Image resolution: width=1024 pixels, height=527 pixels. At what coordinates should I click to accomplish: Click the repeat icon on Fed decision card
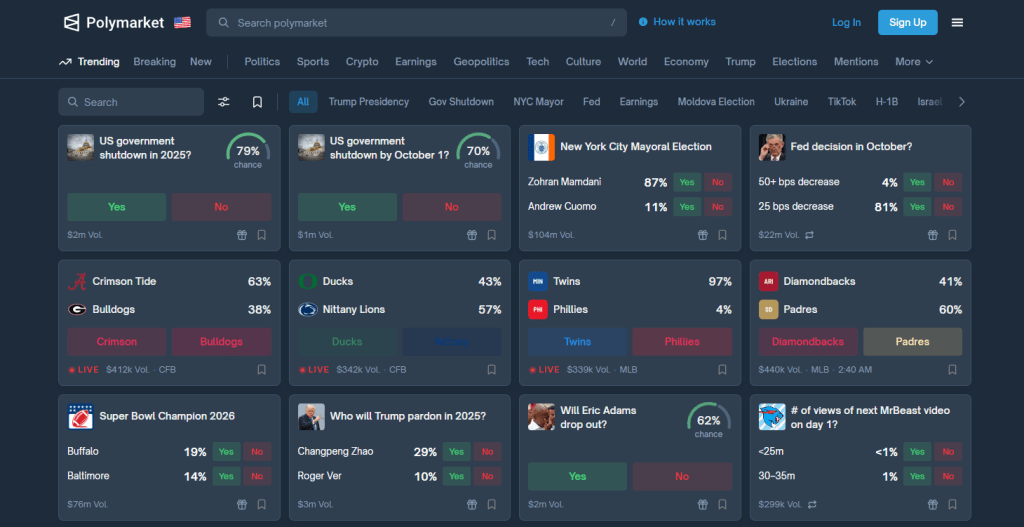tap(810, 235)
